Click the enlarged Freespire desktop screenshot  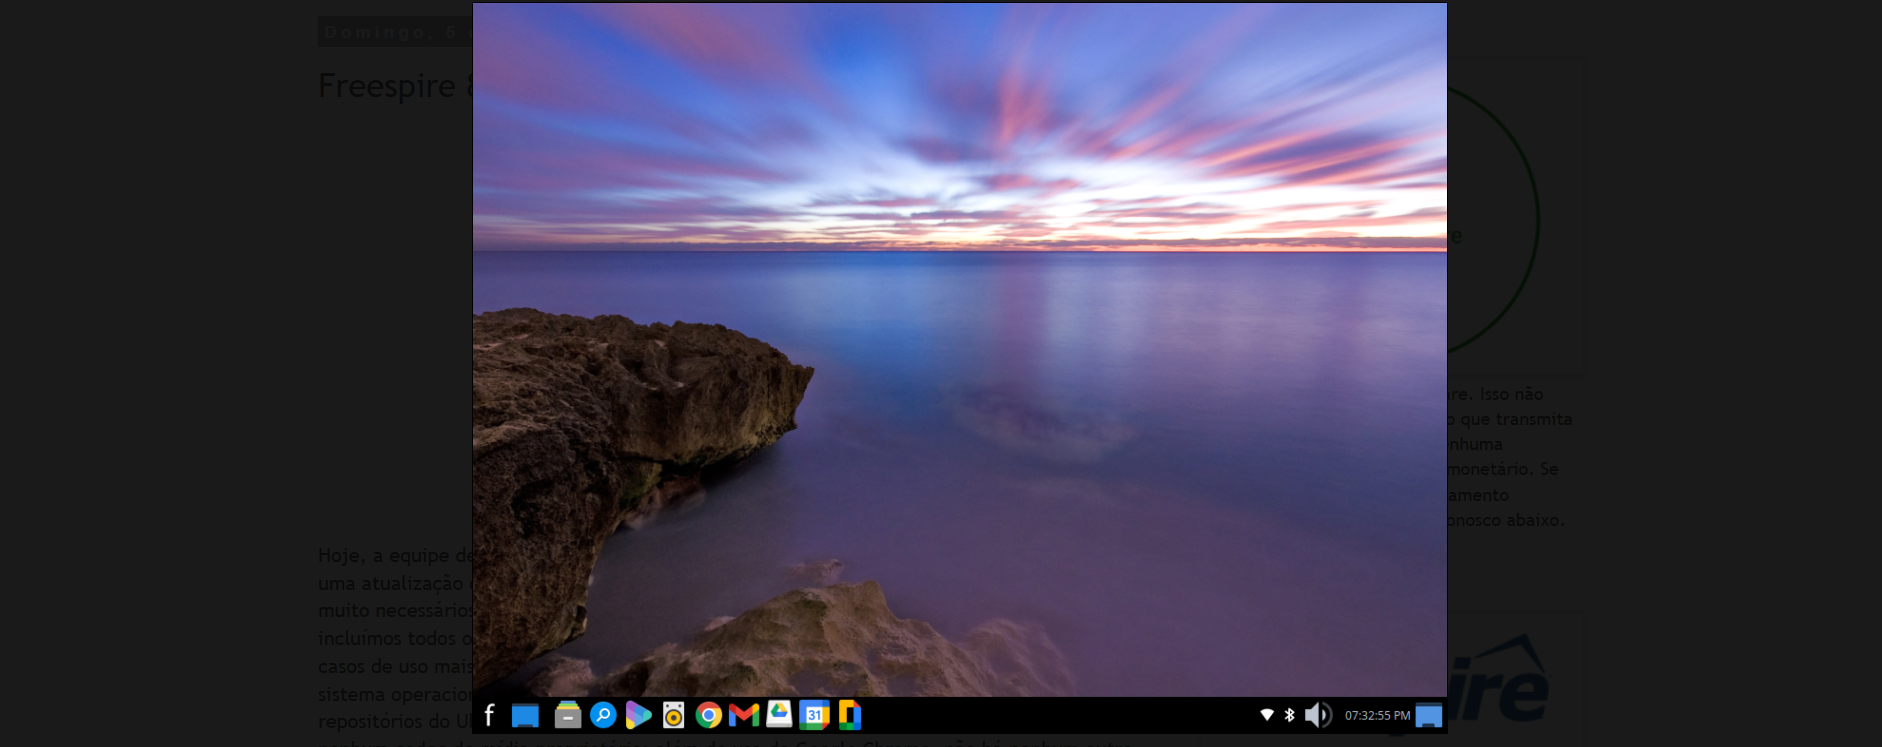pyautogui.click(x=960, y=368)
